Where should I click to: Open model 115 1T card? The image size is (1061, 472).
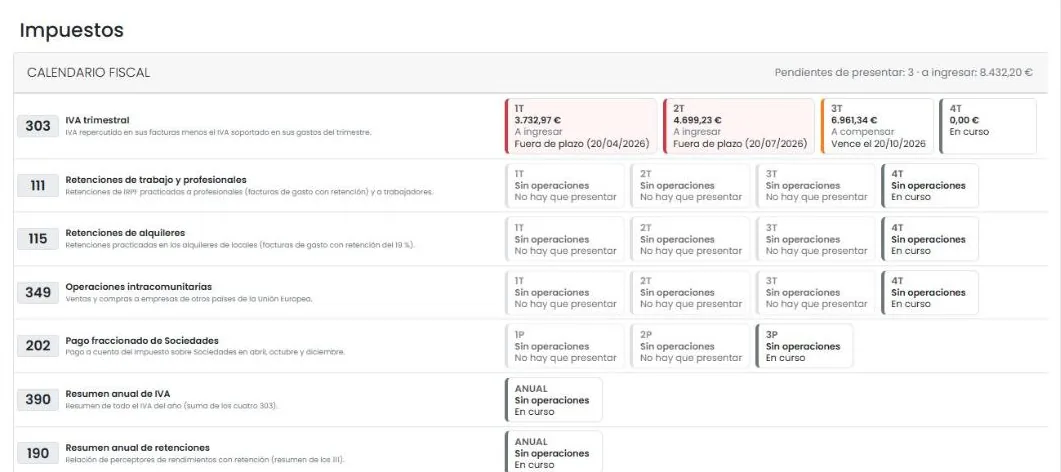[565, 239]
